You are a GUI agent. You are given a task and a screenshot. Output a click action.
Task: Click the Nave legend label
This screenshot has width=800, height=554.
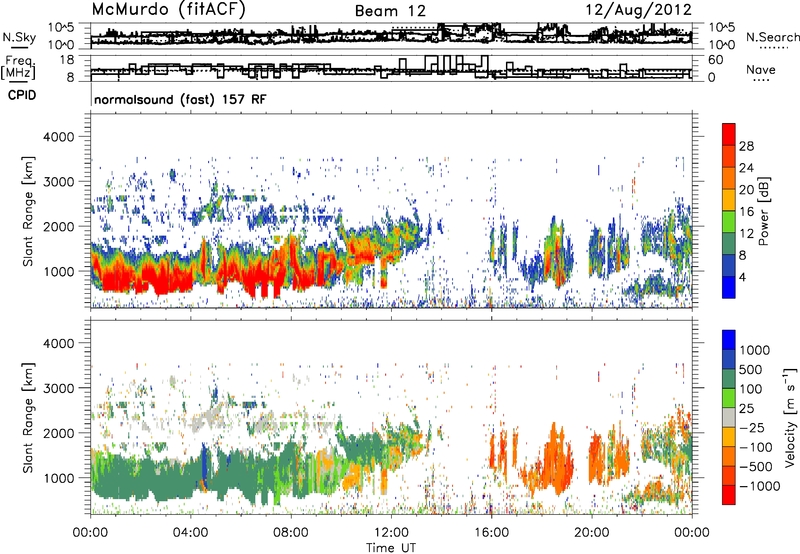tap(761, 69)
